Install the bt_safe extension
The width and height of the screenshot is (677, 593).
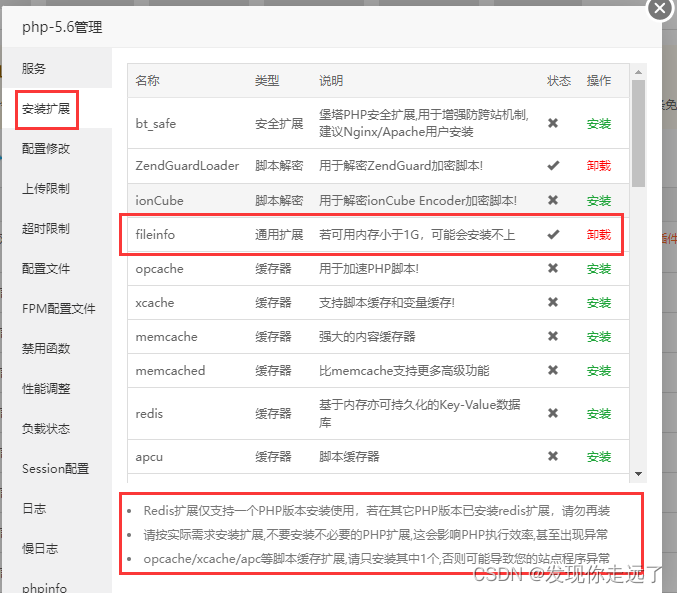click(598, 124)
